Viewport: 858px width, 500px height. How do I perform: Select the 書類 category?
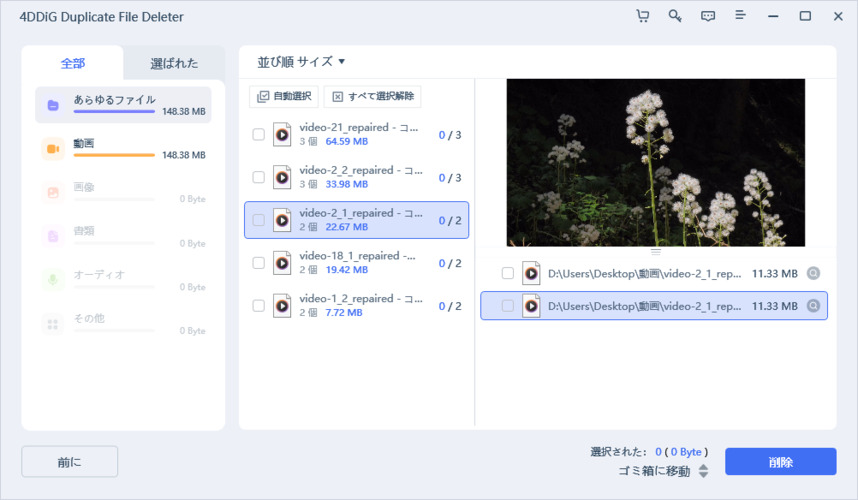pos(123,236)
